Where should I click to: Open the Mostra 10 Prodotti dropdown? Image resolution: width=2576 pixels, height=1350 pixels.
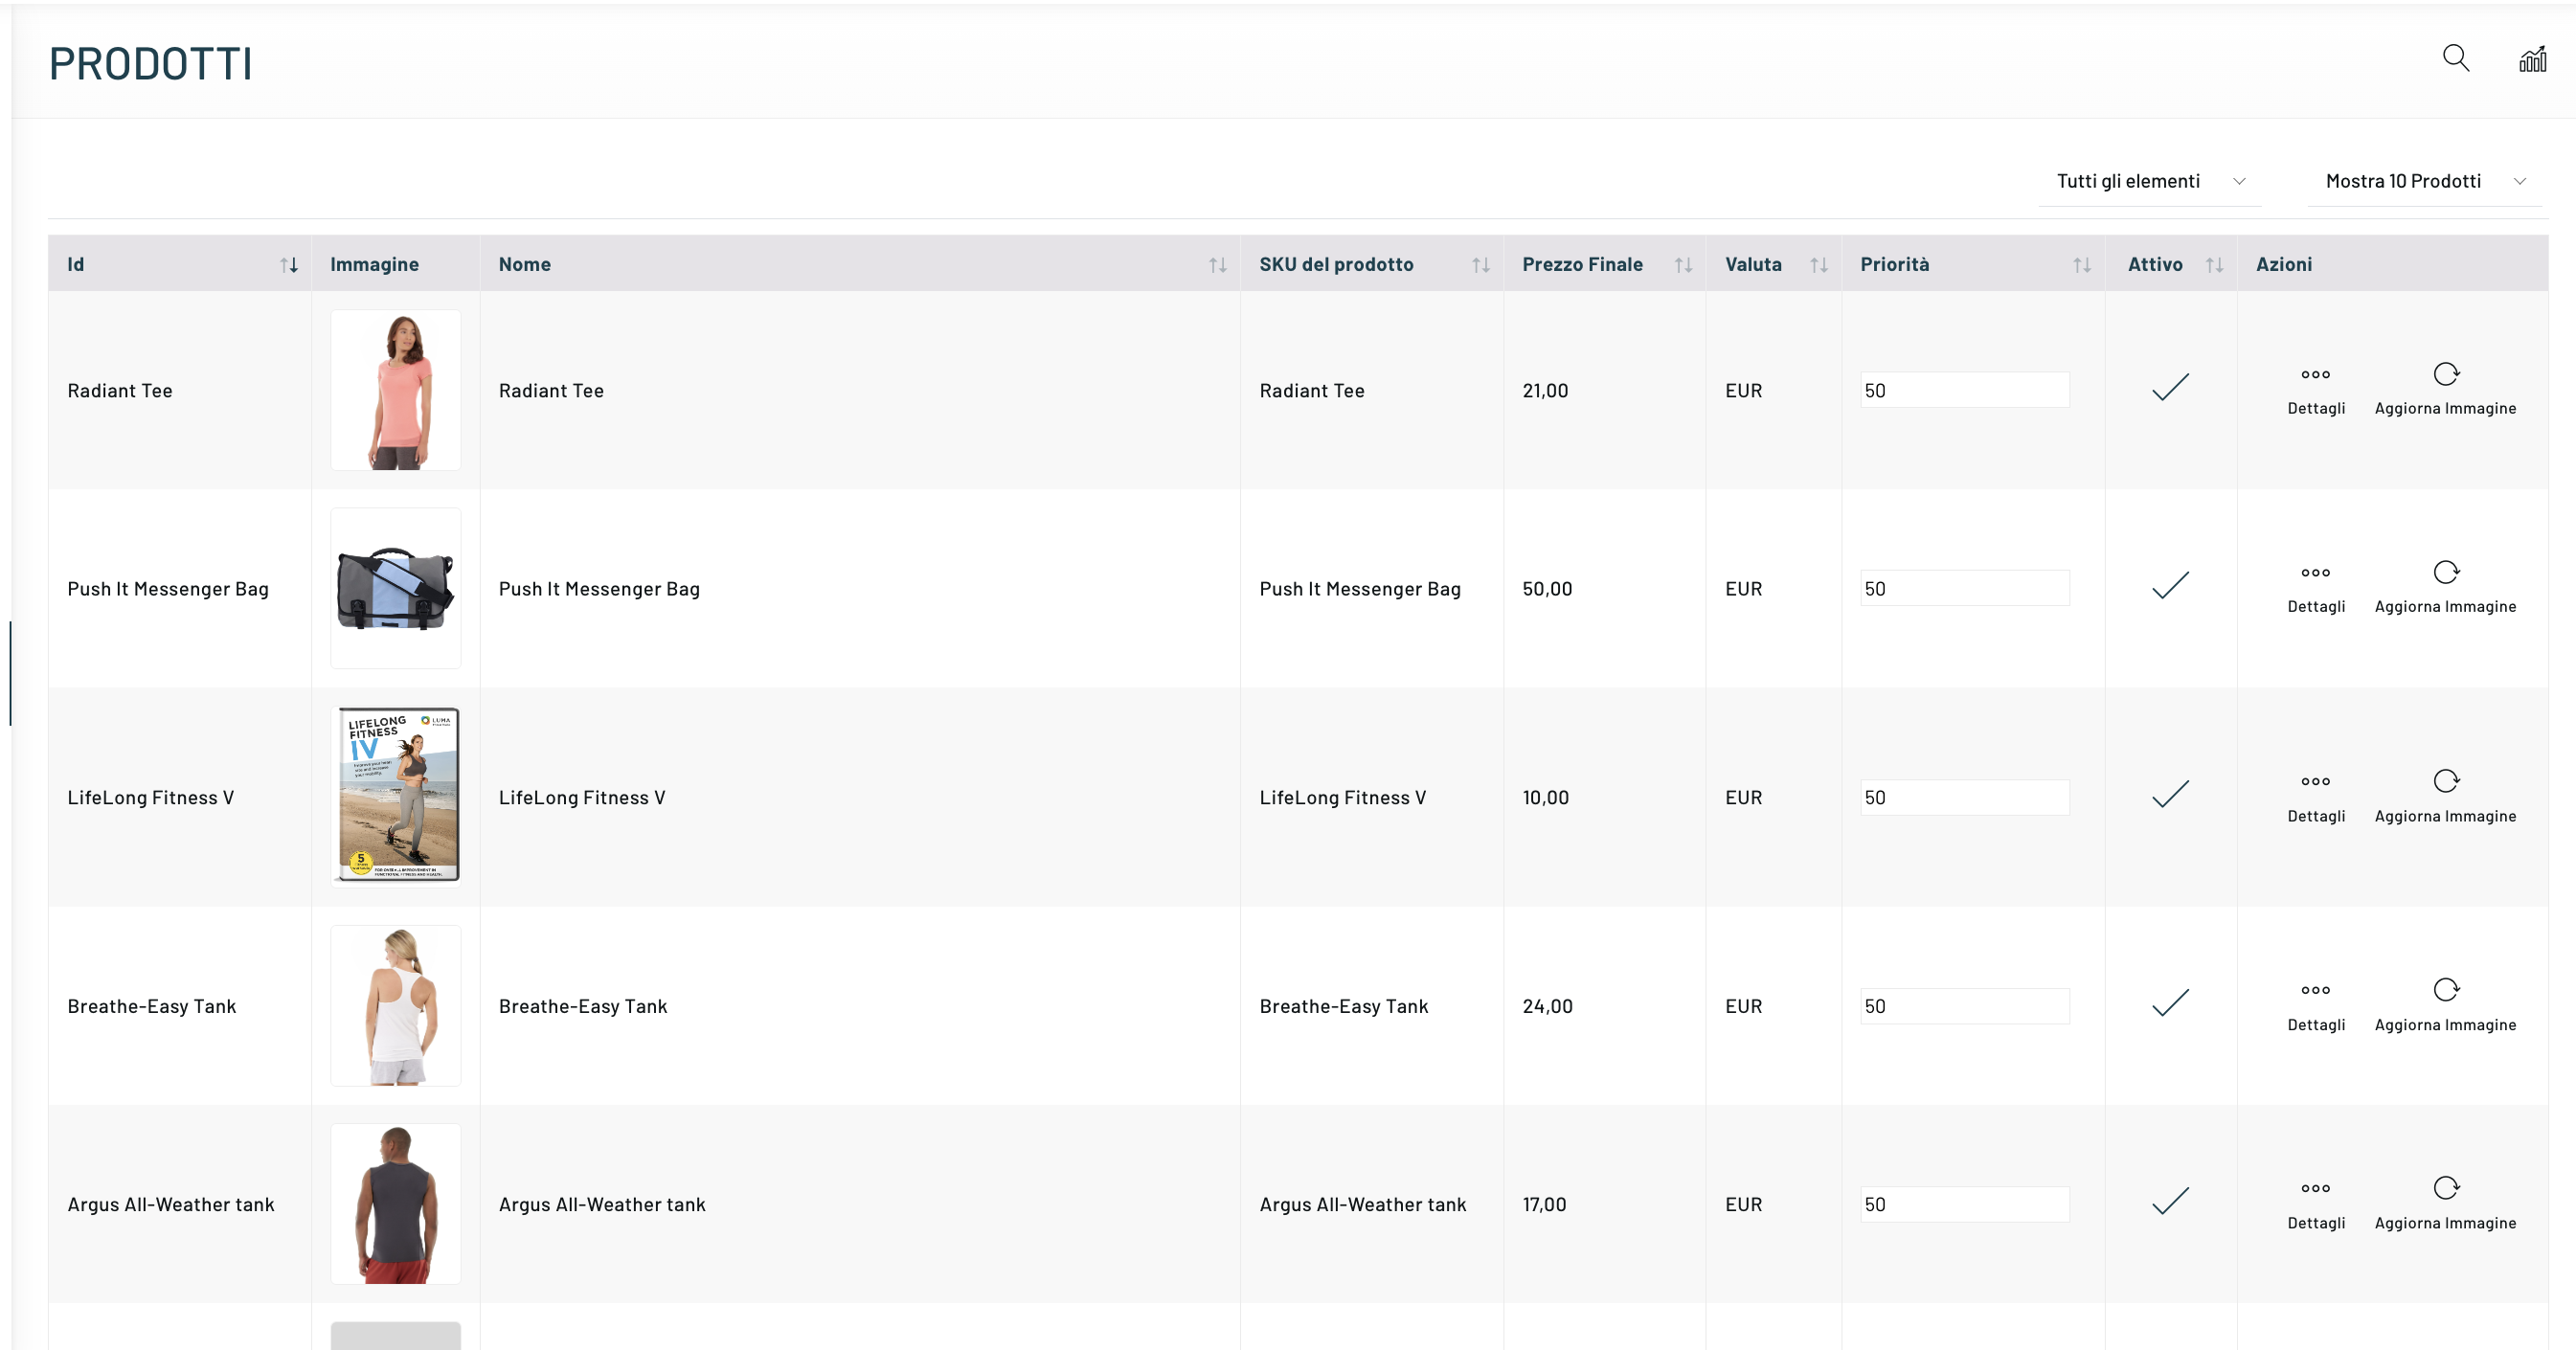pos(2424,181)
